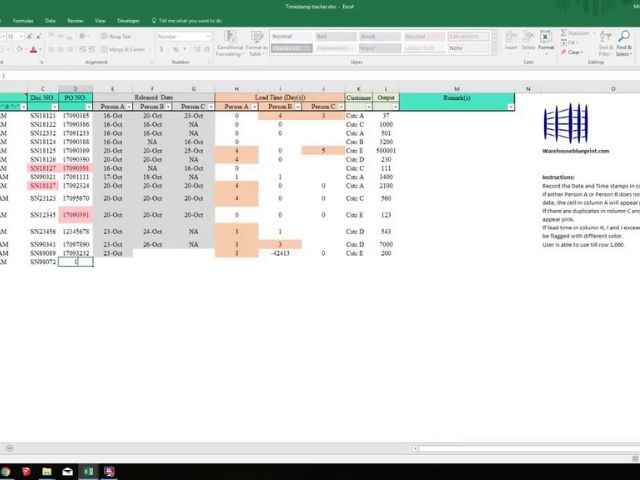Click the Delete cells icon
Screen dimensions: 640x480
pos(528,40)
